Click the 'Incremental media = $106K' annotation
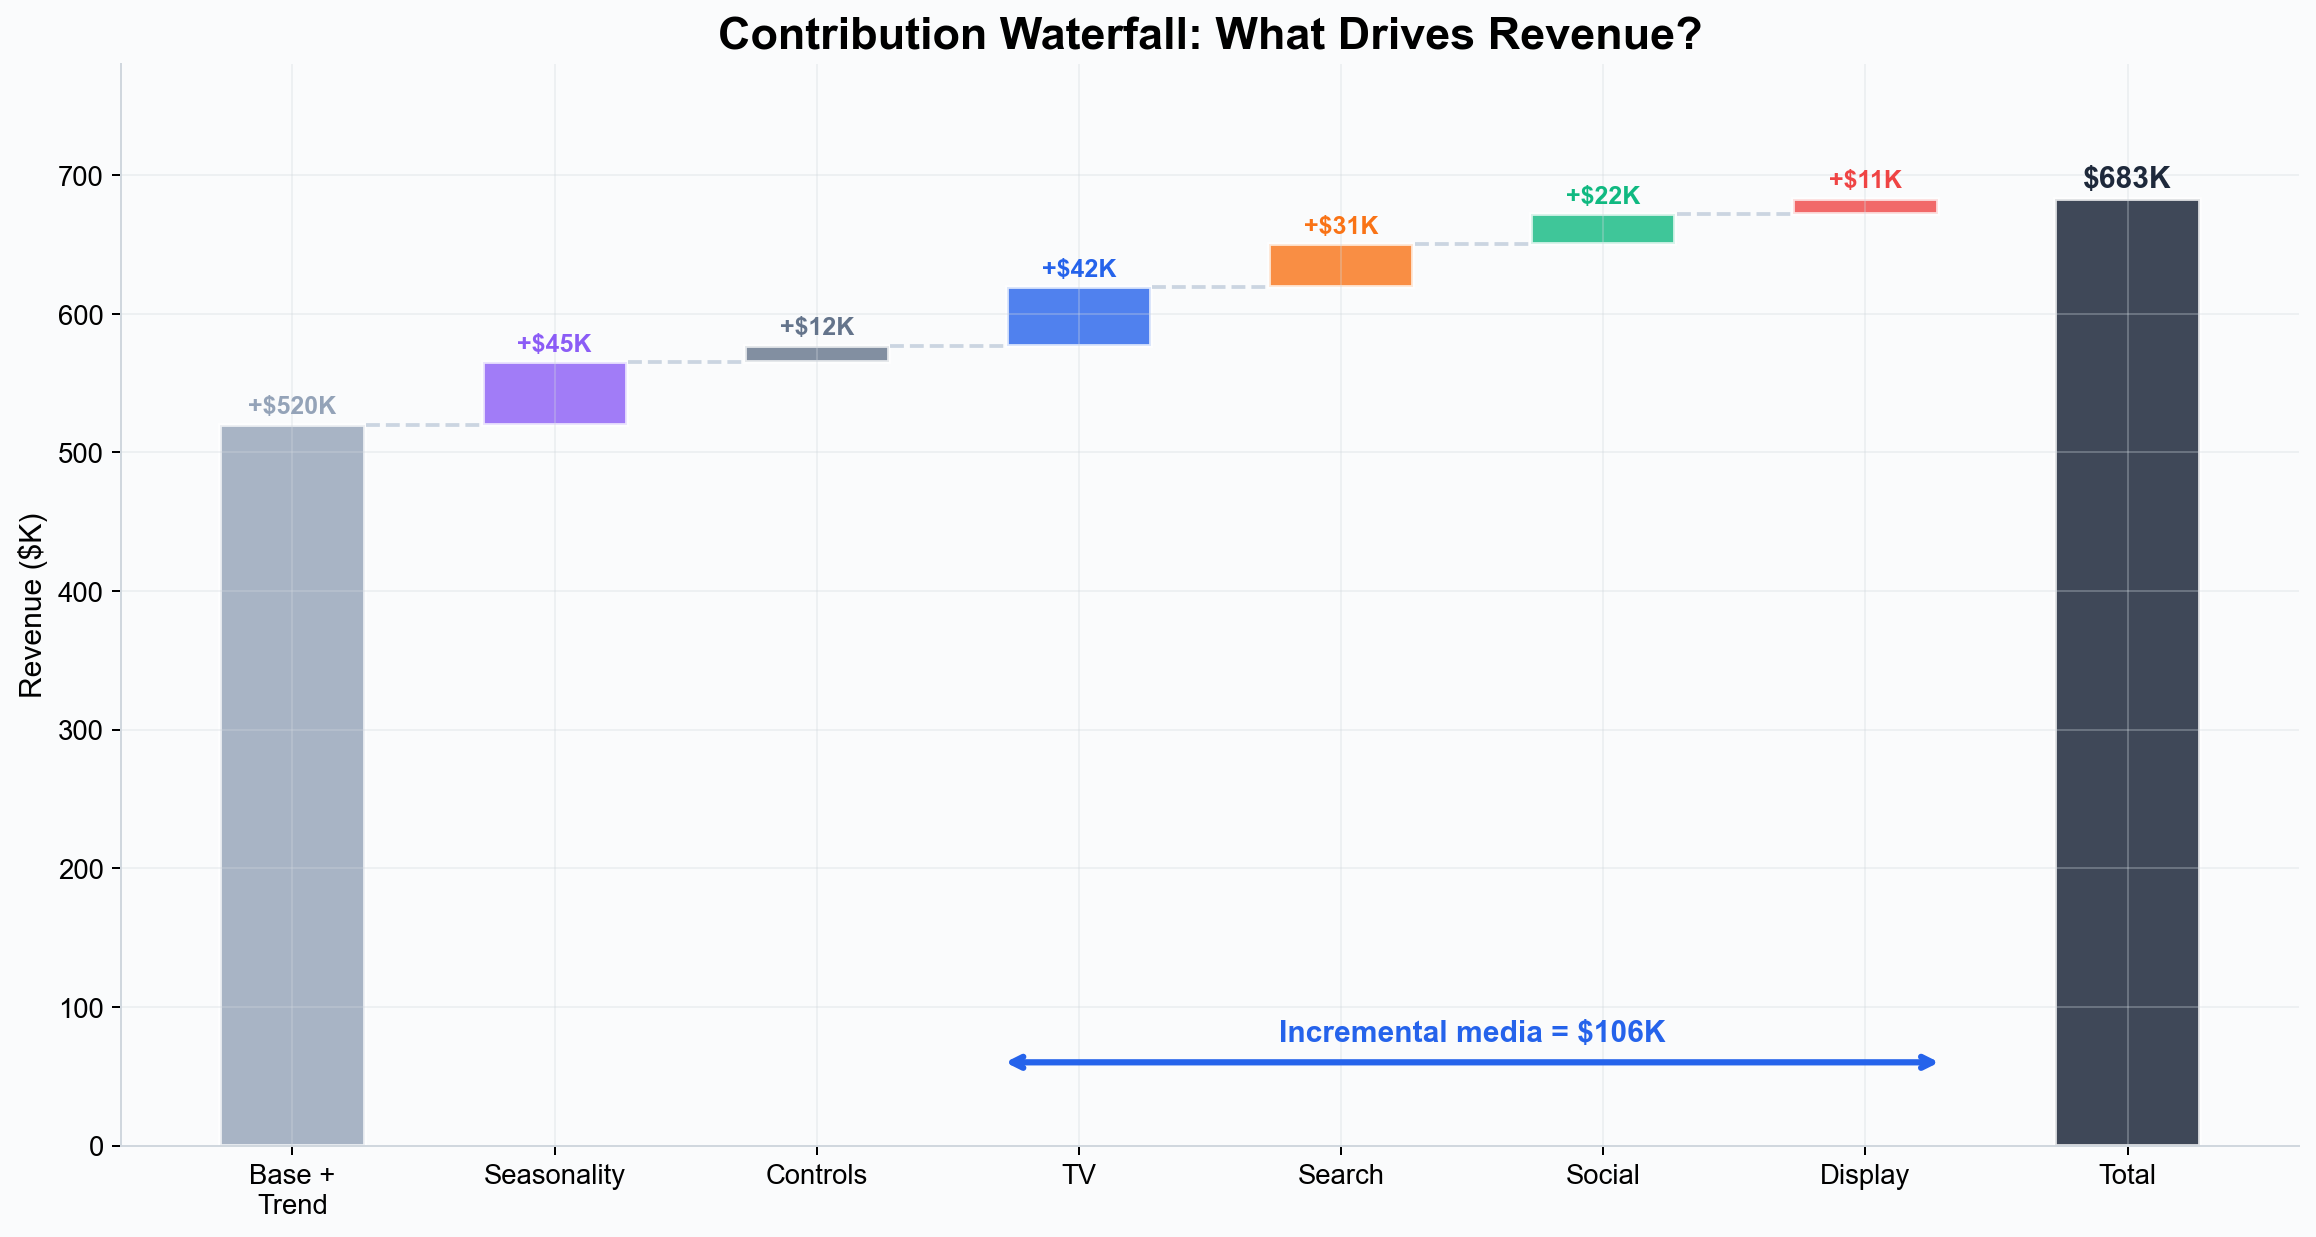Viewport: 2316px width, 1237px height. coord(1472,1032)
